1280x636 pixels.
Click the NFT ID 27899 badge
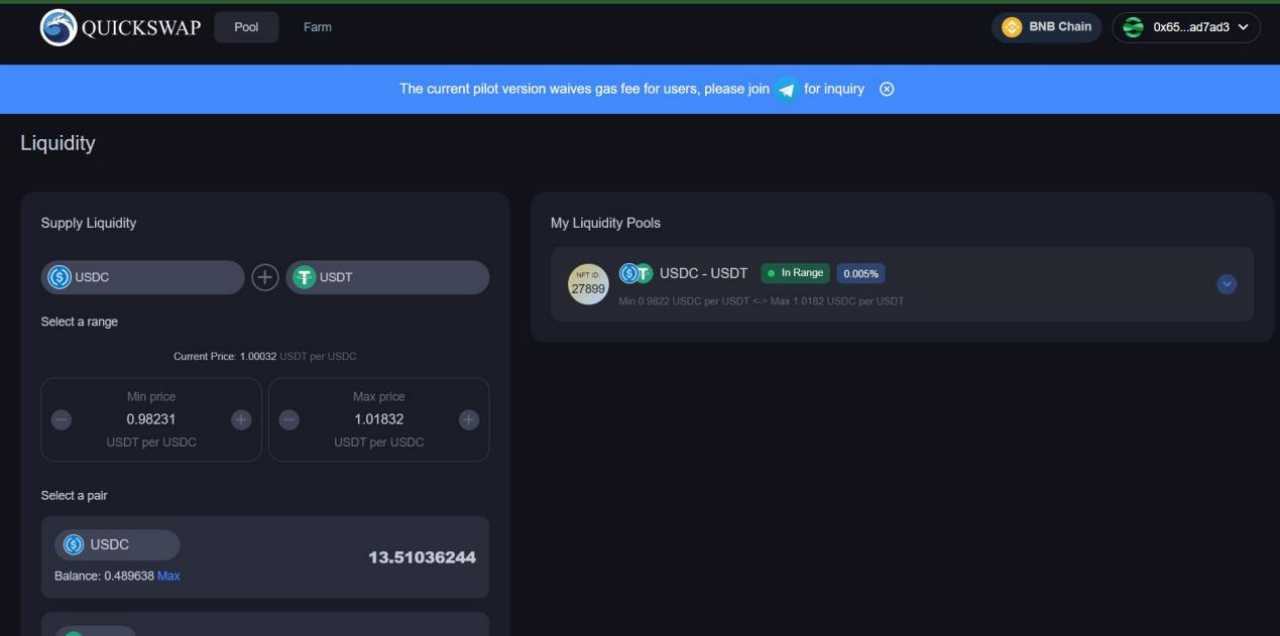(x=588, y=284)
